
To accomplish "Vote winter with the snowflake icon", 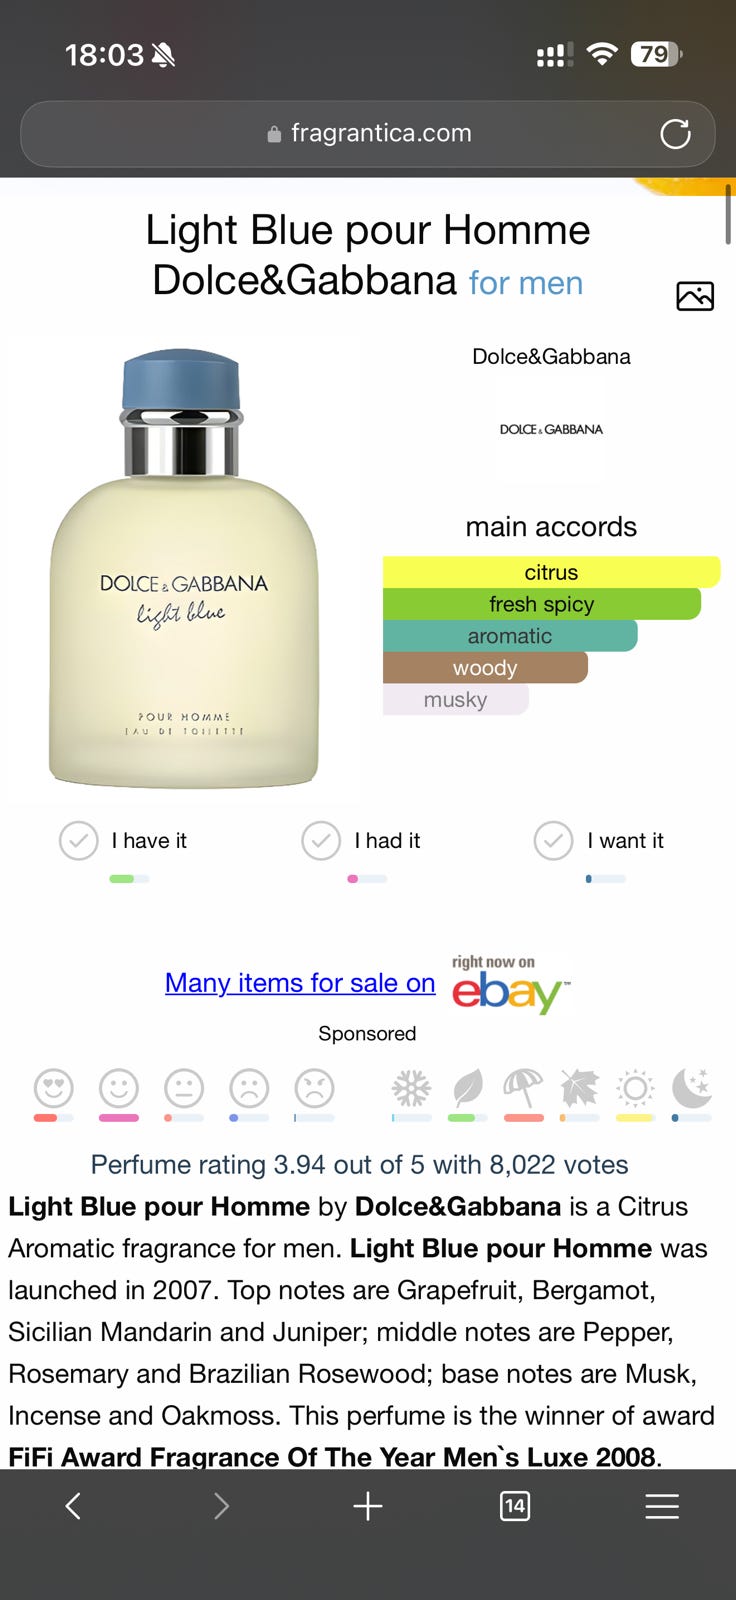I will 411,1088.
